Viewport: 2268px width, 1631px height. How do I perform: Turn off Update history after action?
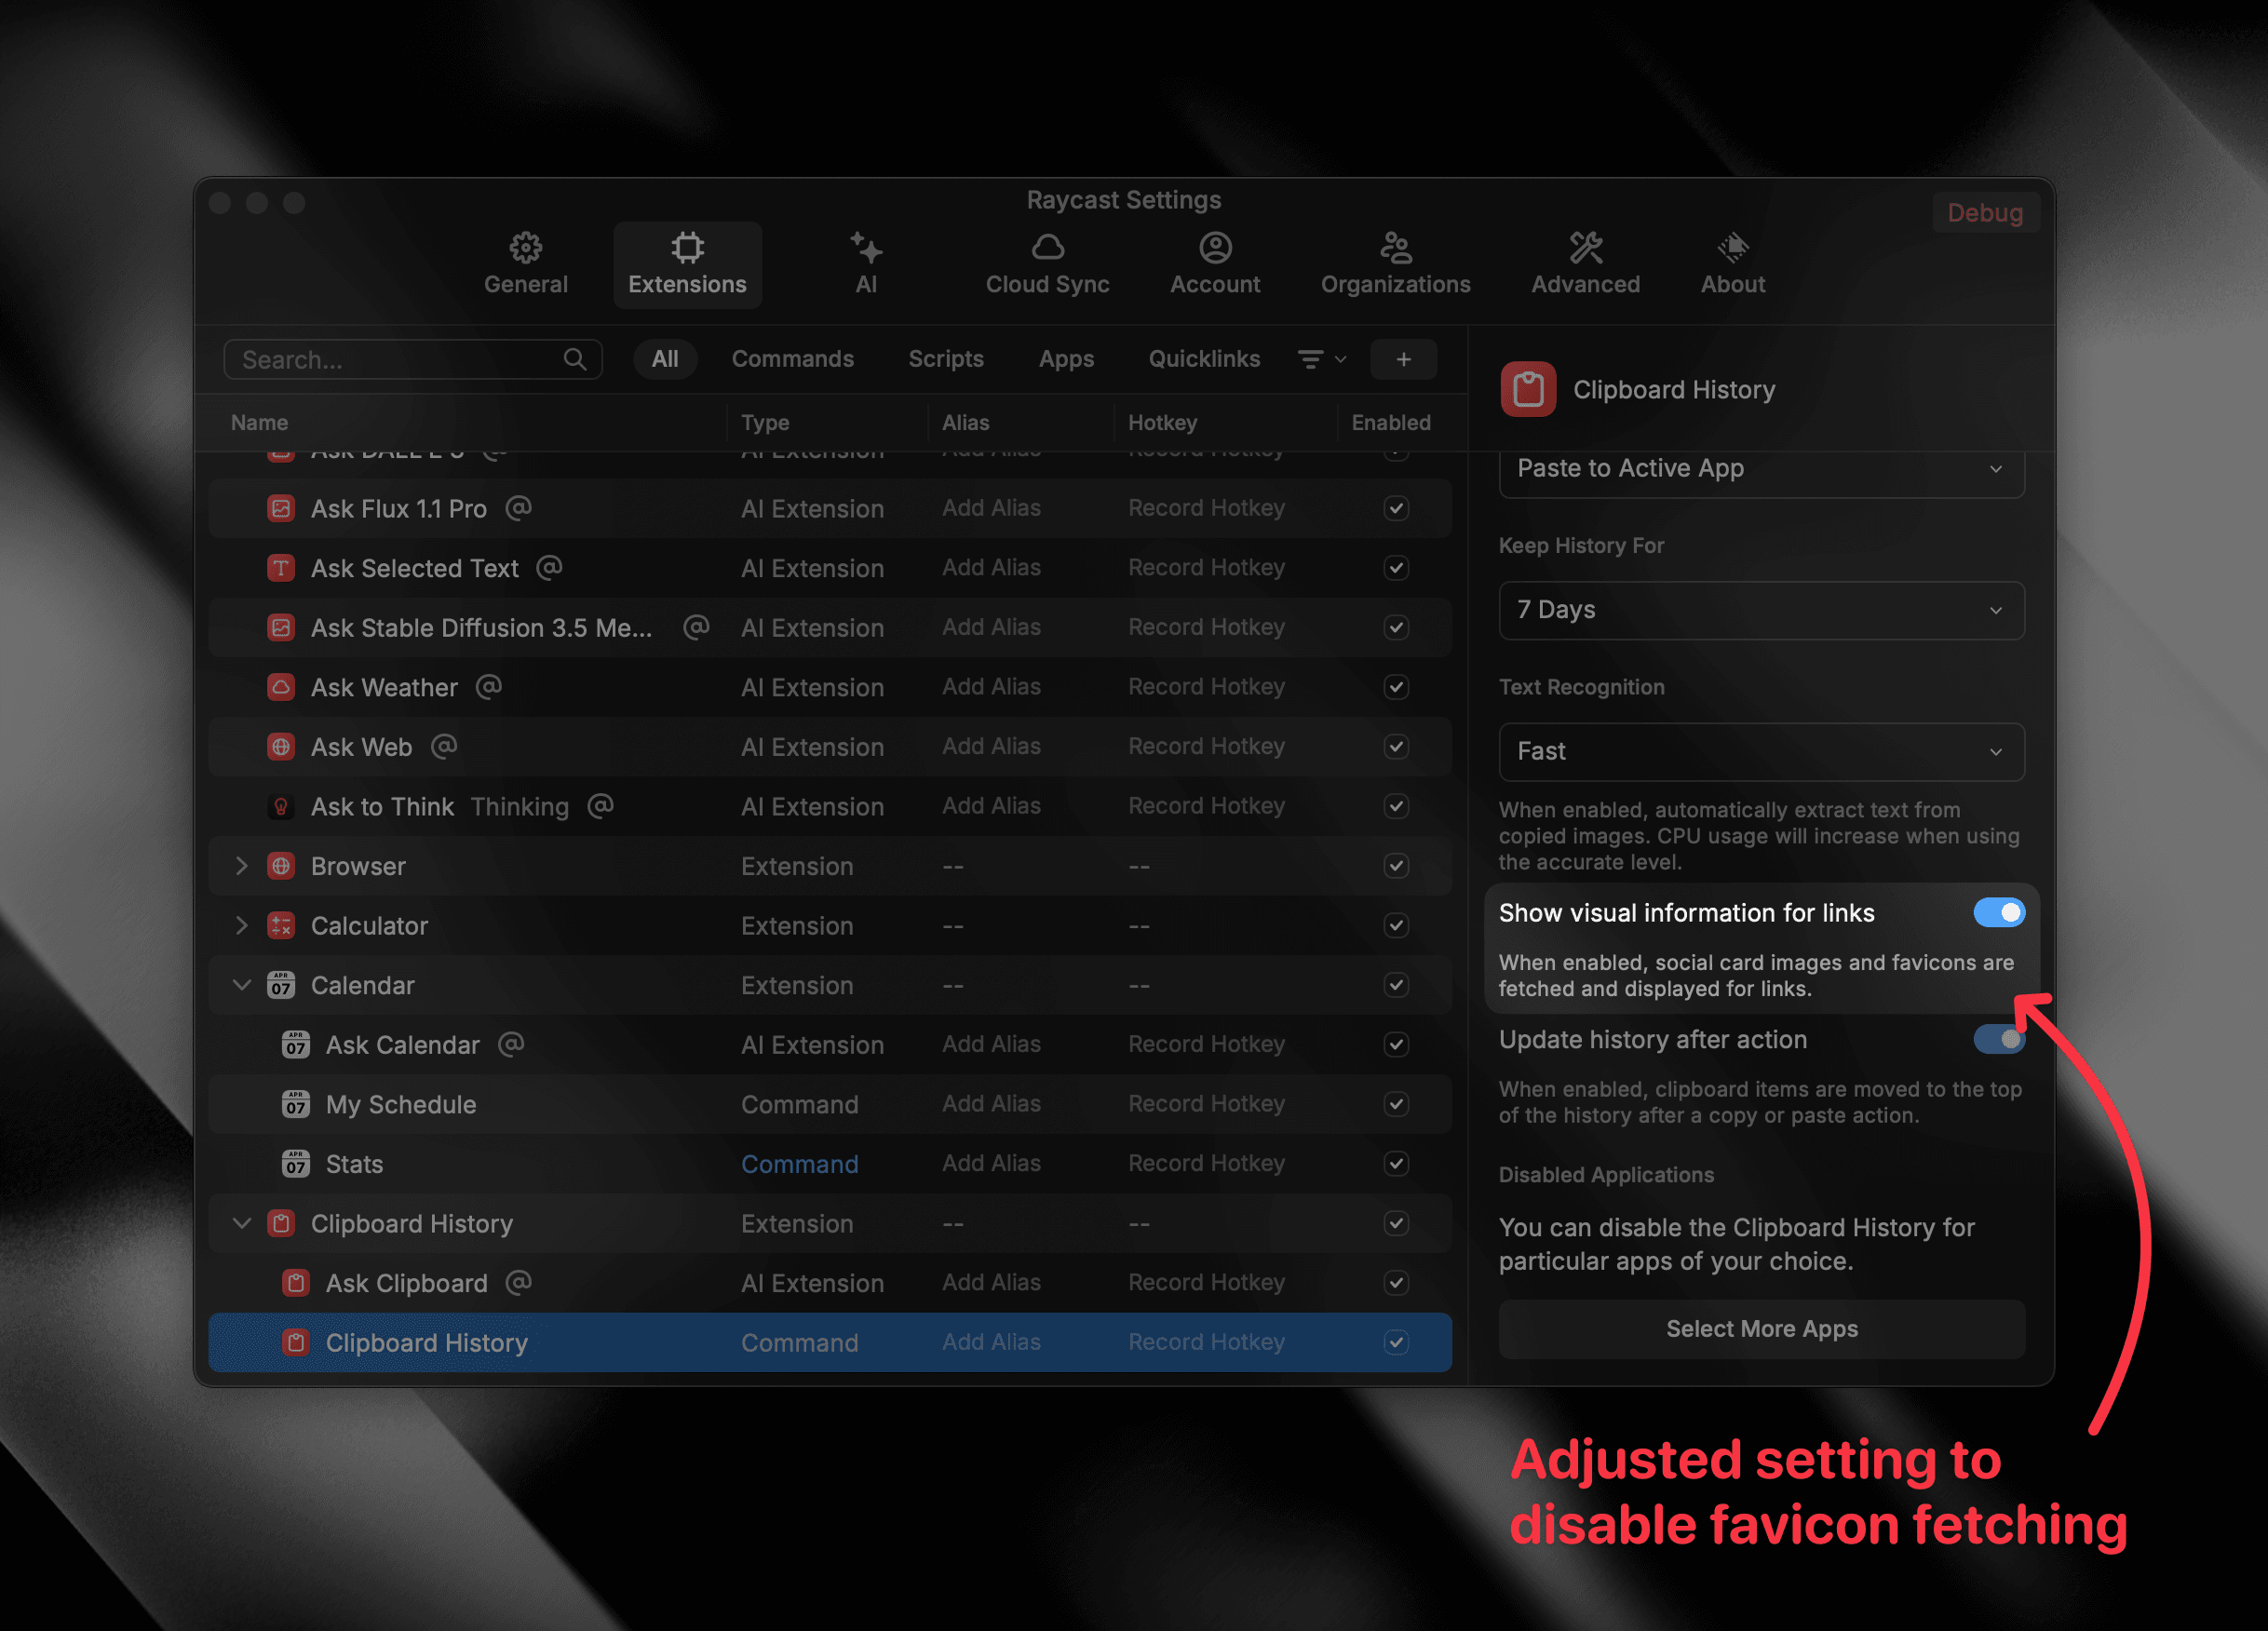pyautogui.click(x=1999, y=1040)
